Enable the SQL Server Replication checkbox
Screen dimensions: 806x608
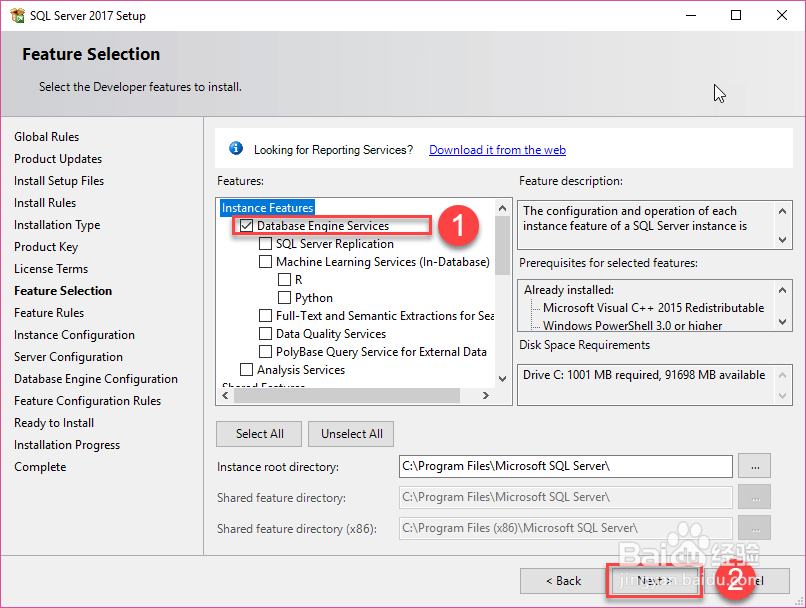265,244
